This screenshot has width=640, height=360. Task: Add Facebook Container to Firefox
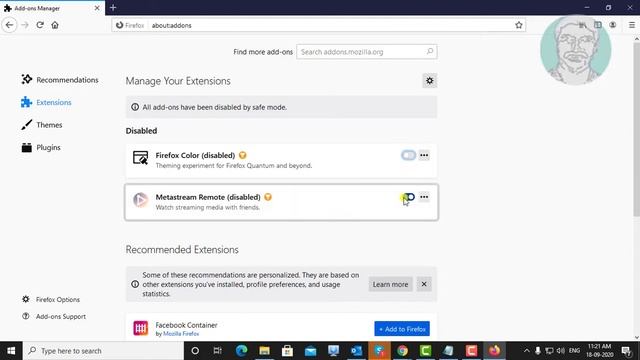tap(402, 329)
